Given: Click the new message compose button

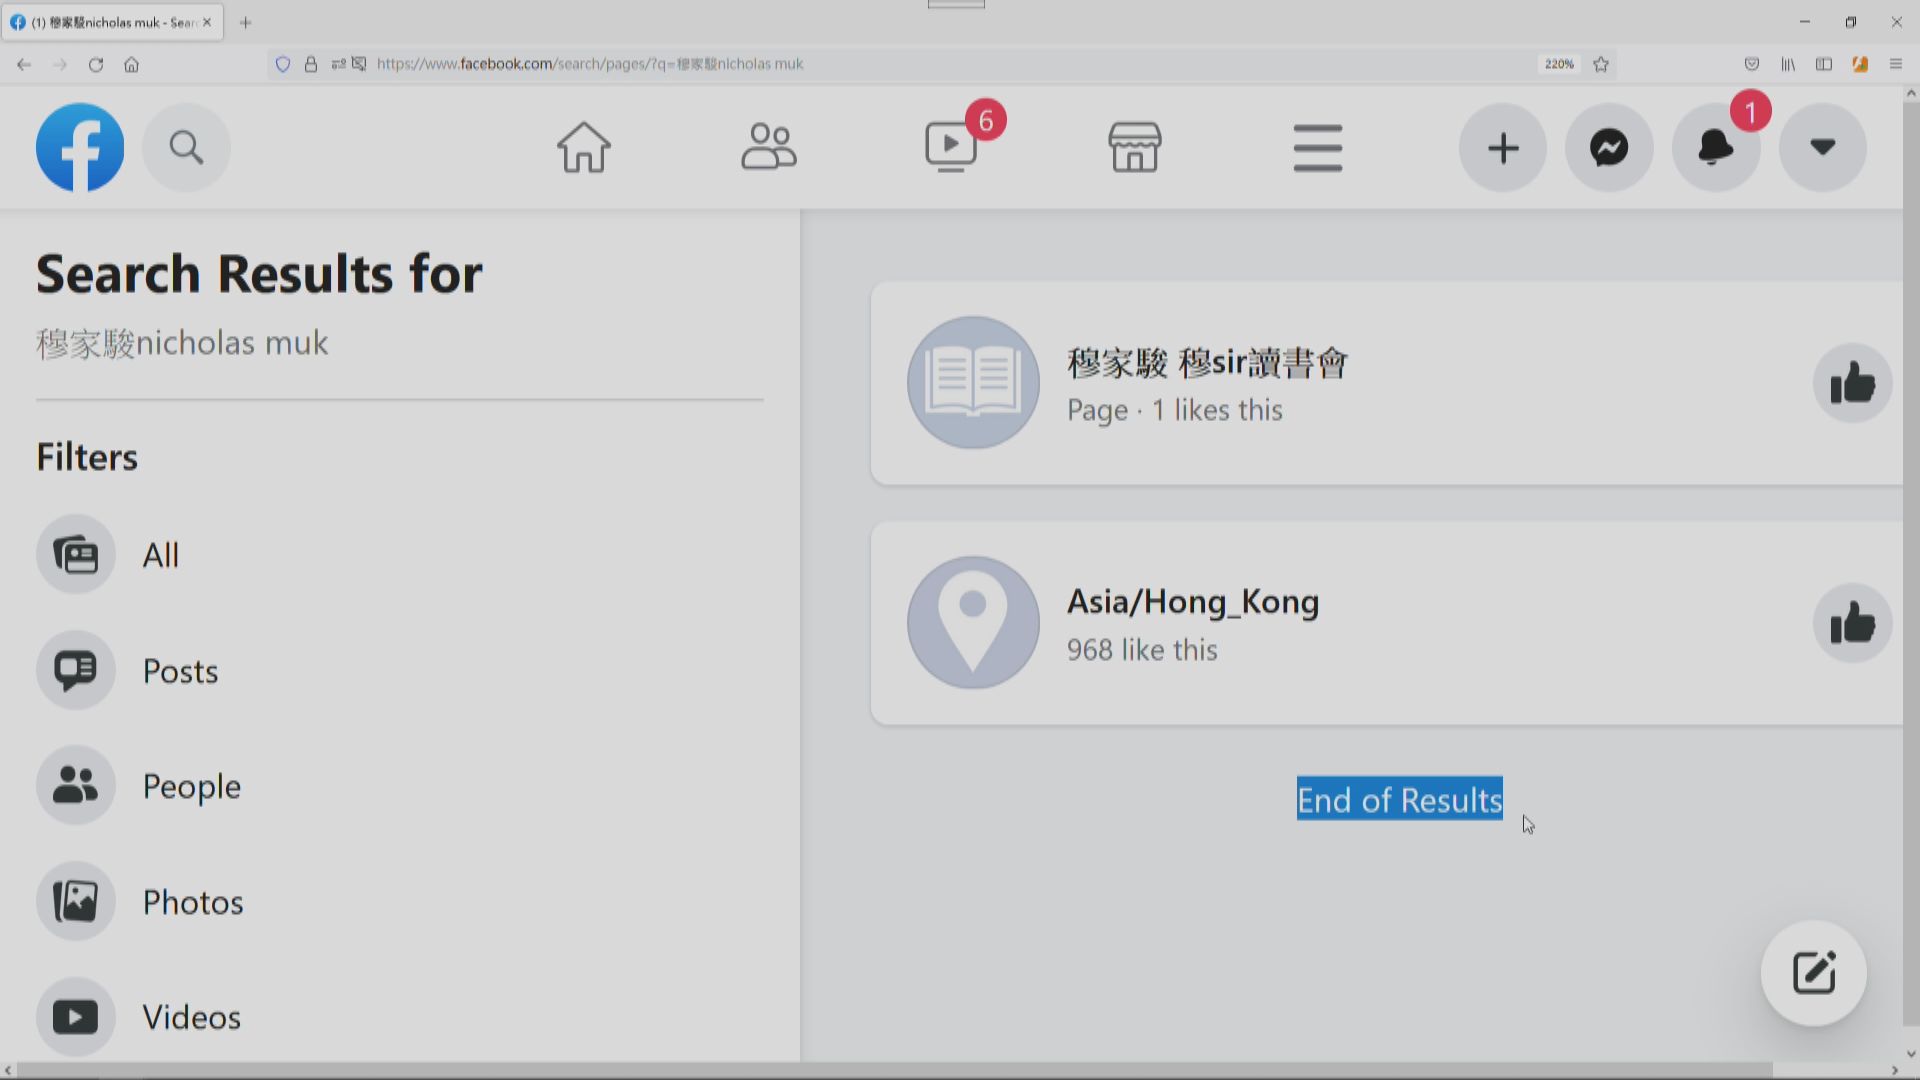Looking at the screenshot, I should click(x=1813, y=973).
